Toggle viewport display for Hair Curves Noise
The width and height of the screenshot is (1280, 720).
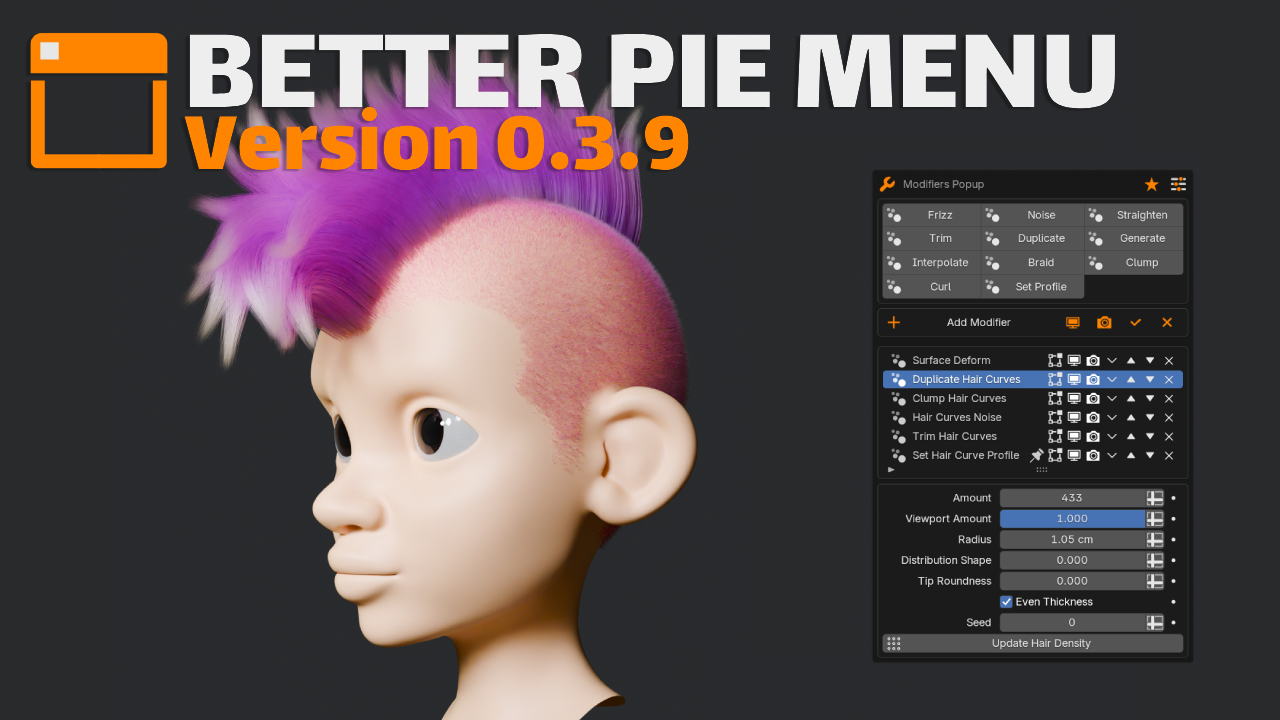coord(1074,418)
